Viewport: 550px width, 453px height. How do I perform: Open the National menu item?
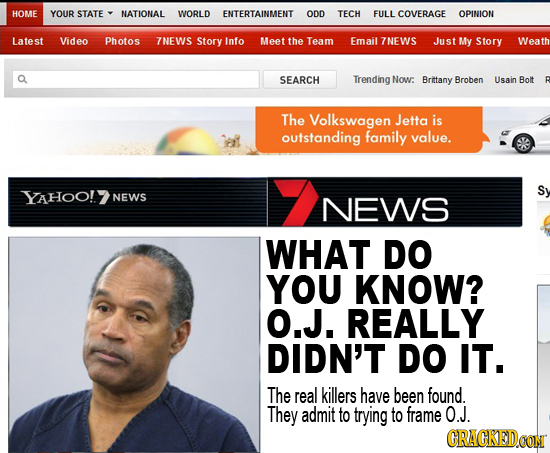click(x=143, y=14)
